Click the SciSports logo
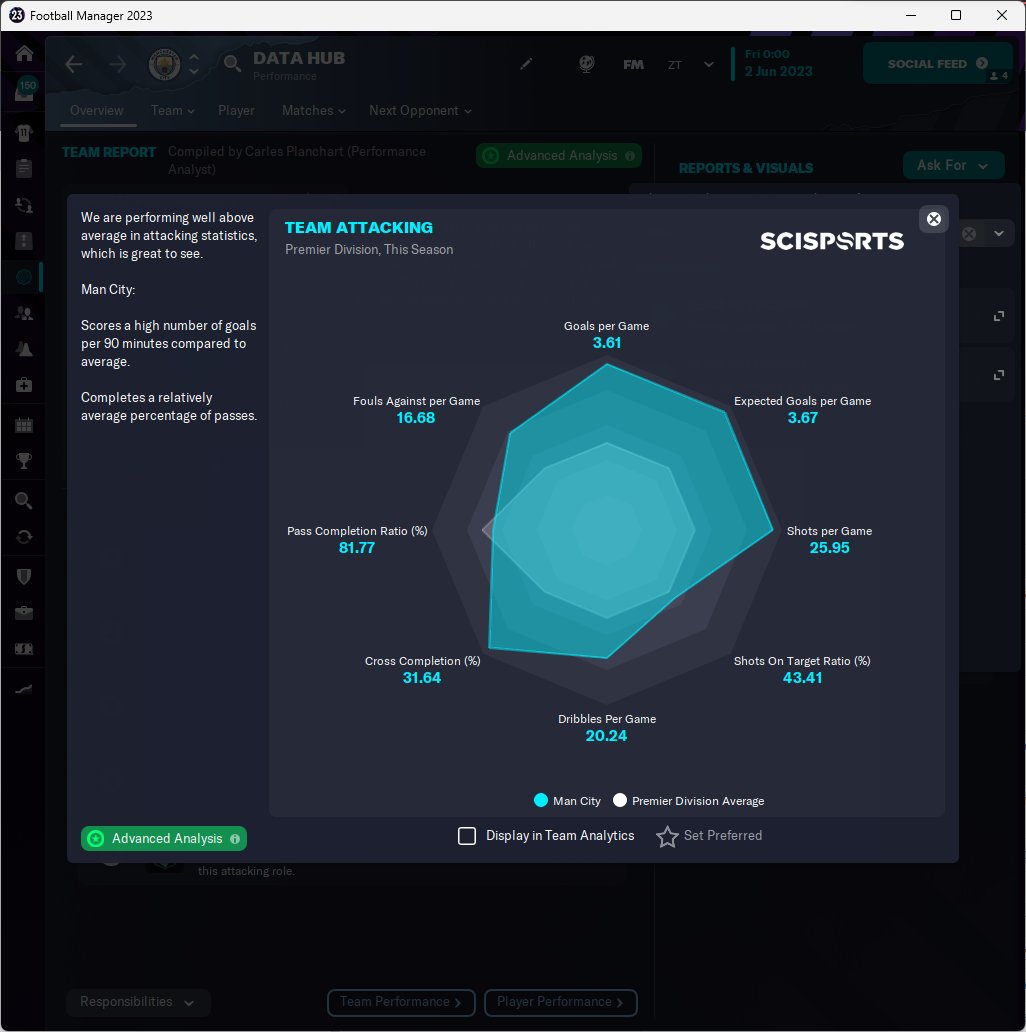The height and width of the screenshot is (1032, 1026). (832, 241)
